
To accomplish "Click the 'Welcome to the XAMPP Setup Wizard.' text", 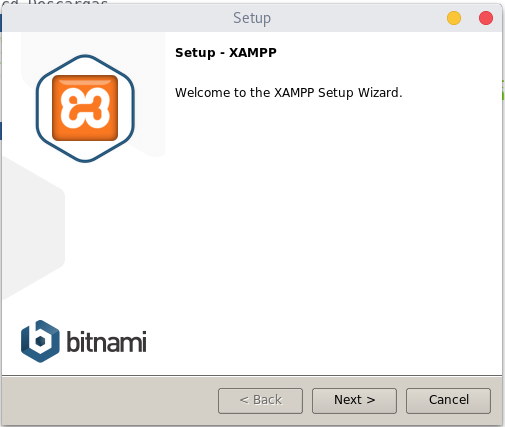I will coord(289,93).
